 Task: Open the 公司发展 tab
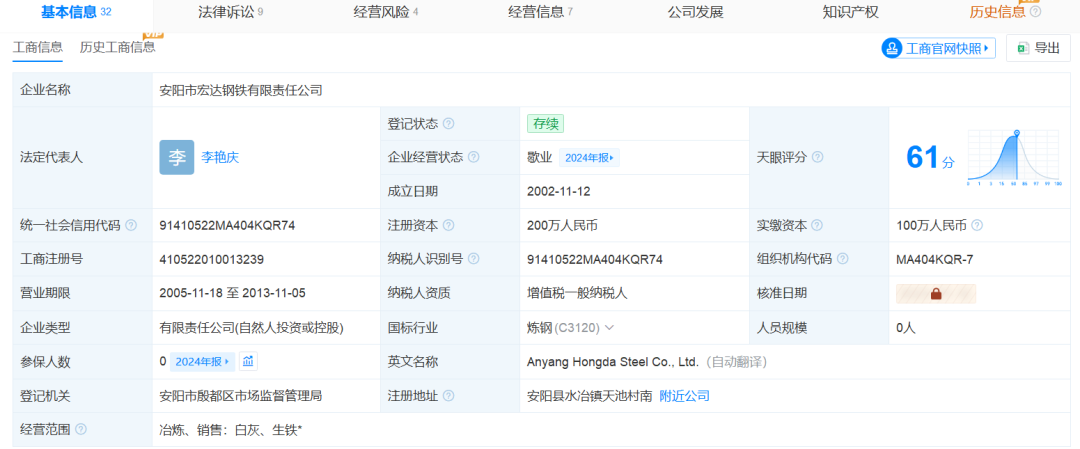[696, 12]
